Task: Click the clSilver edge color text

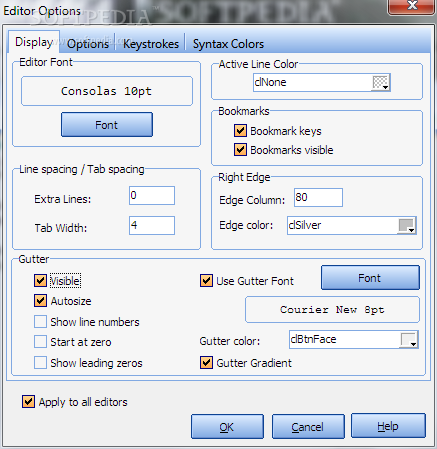Action: (x=305, y=225)
